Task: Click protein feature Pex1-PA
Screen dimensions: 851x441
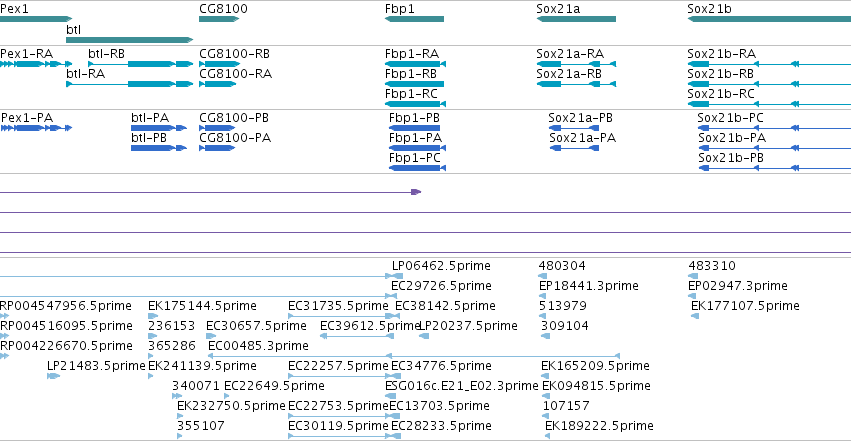Action: point(36,128)
